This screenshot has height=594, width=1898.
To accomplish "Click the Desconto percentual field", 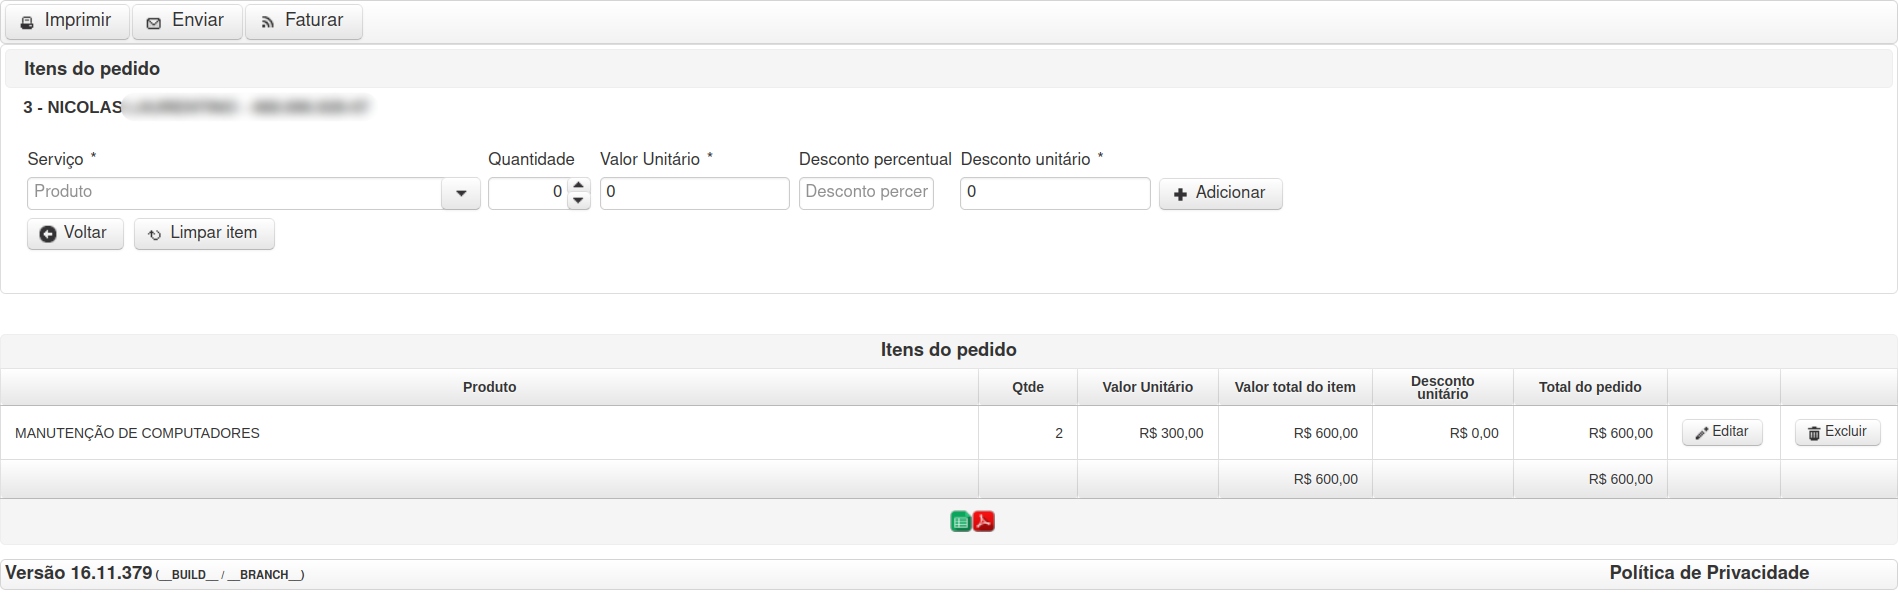I will click(x=866, y=193).
